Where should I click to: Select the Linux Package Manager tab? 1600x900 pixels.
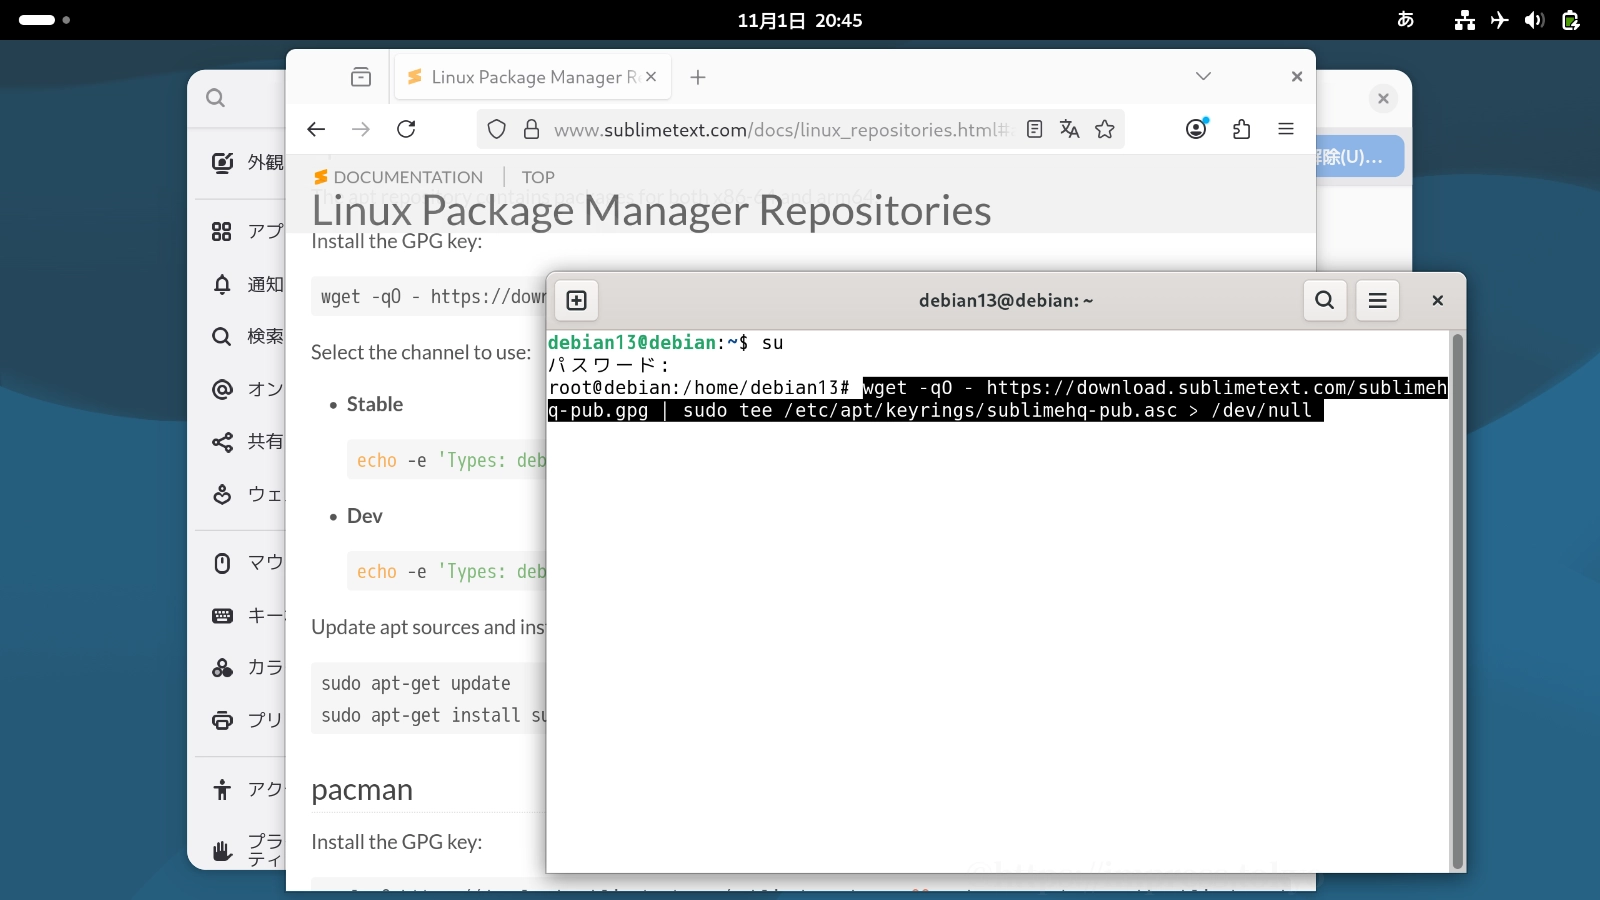click(x=532, y=77)
